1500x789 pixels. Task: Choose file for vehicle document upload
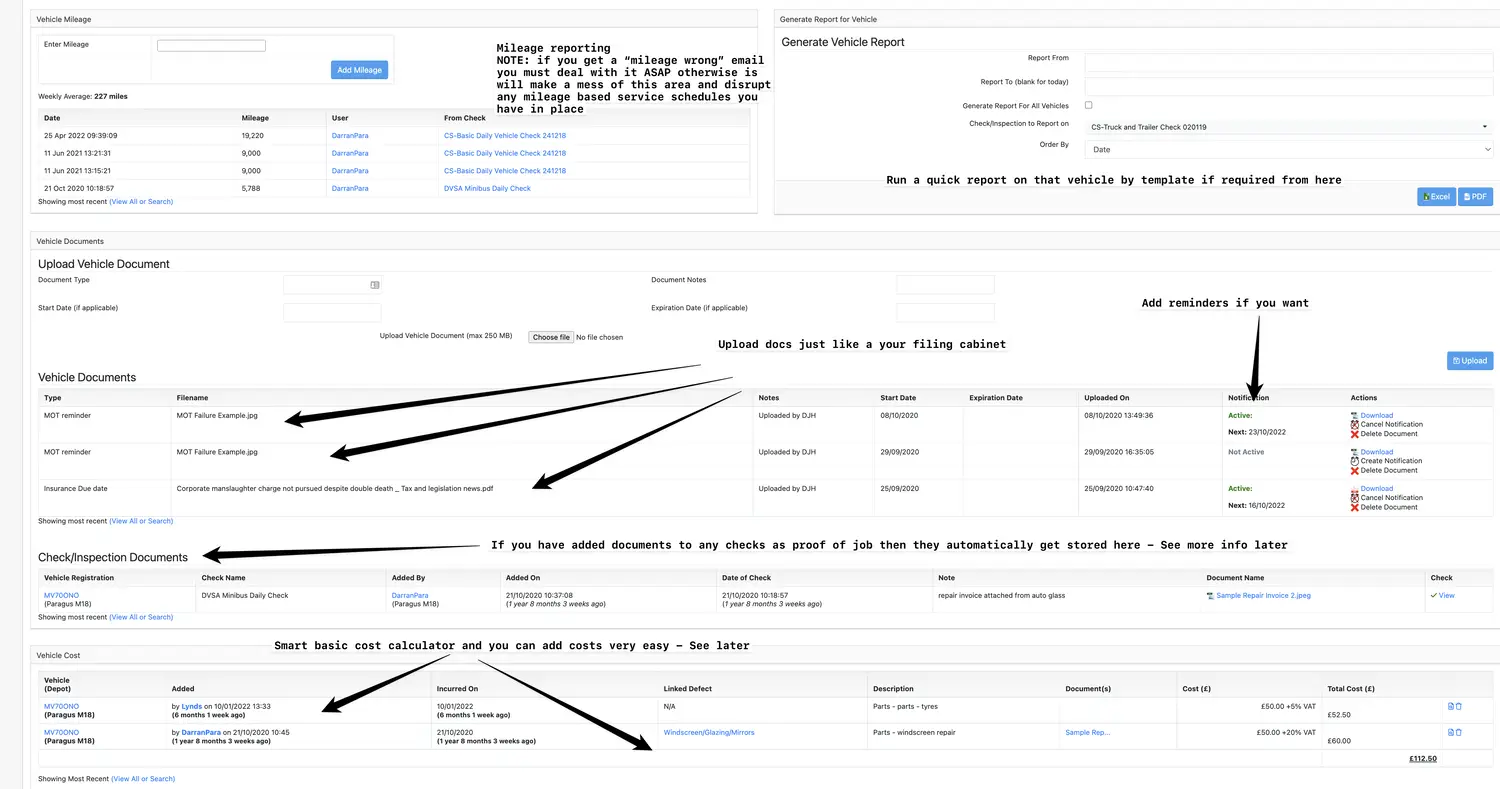pos(551,337)
